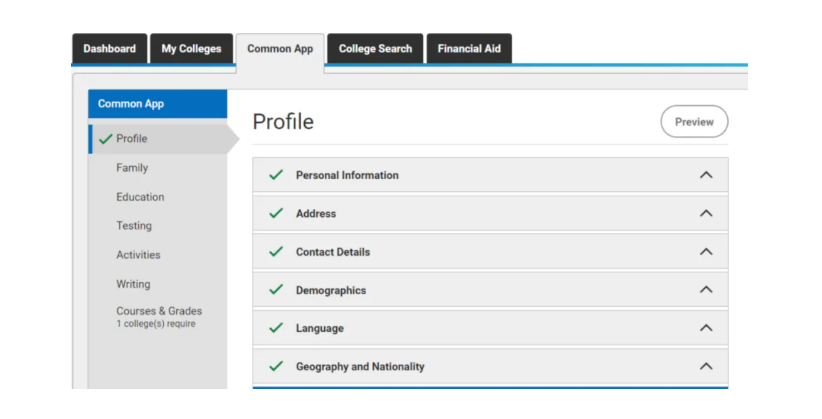Collapse the Address section chevron
The width and height of the screenshot is (822, 419).
click(706, 213)
